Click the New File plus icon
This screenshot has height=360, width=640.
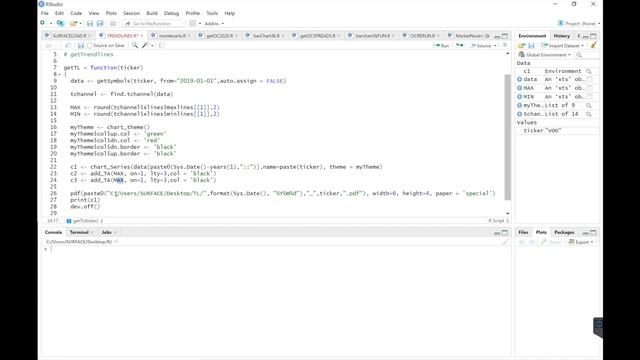pyautogui.click(x=43, y=23)
